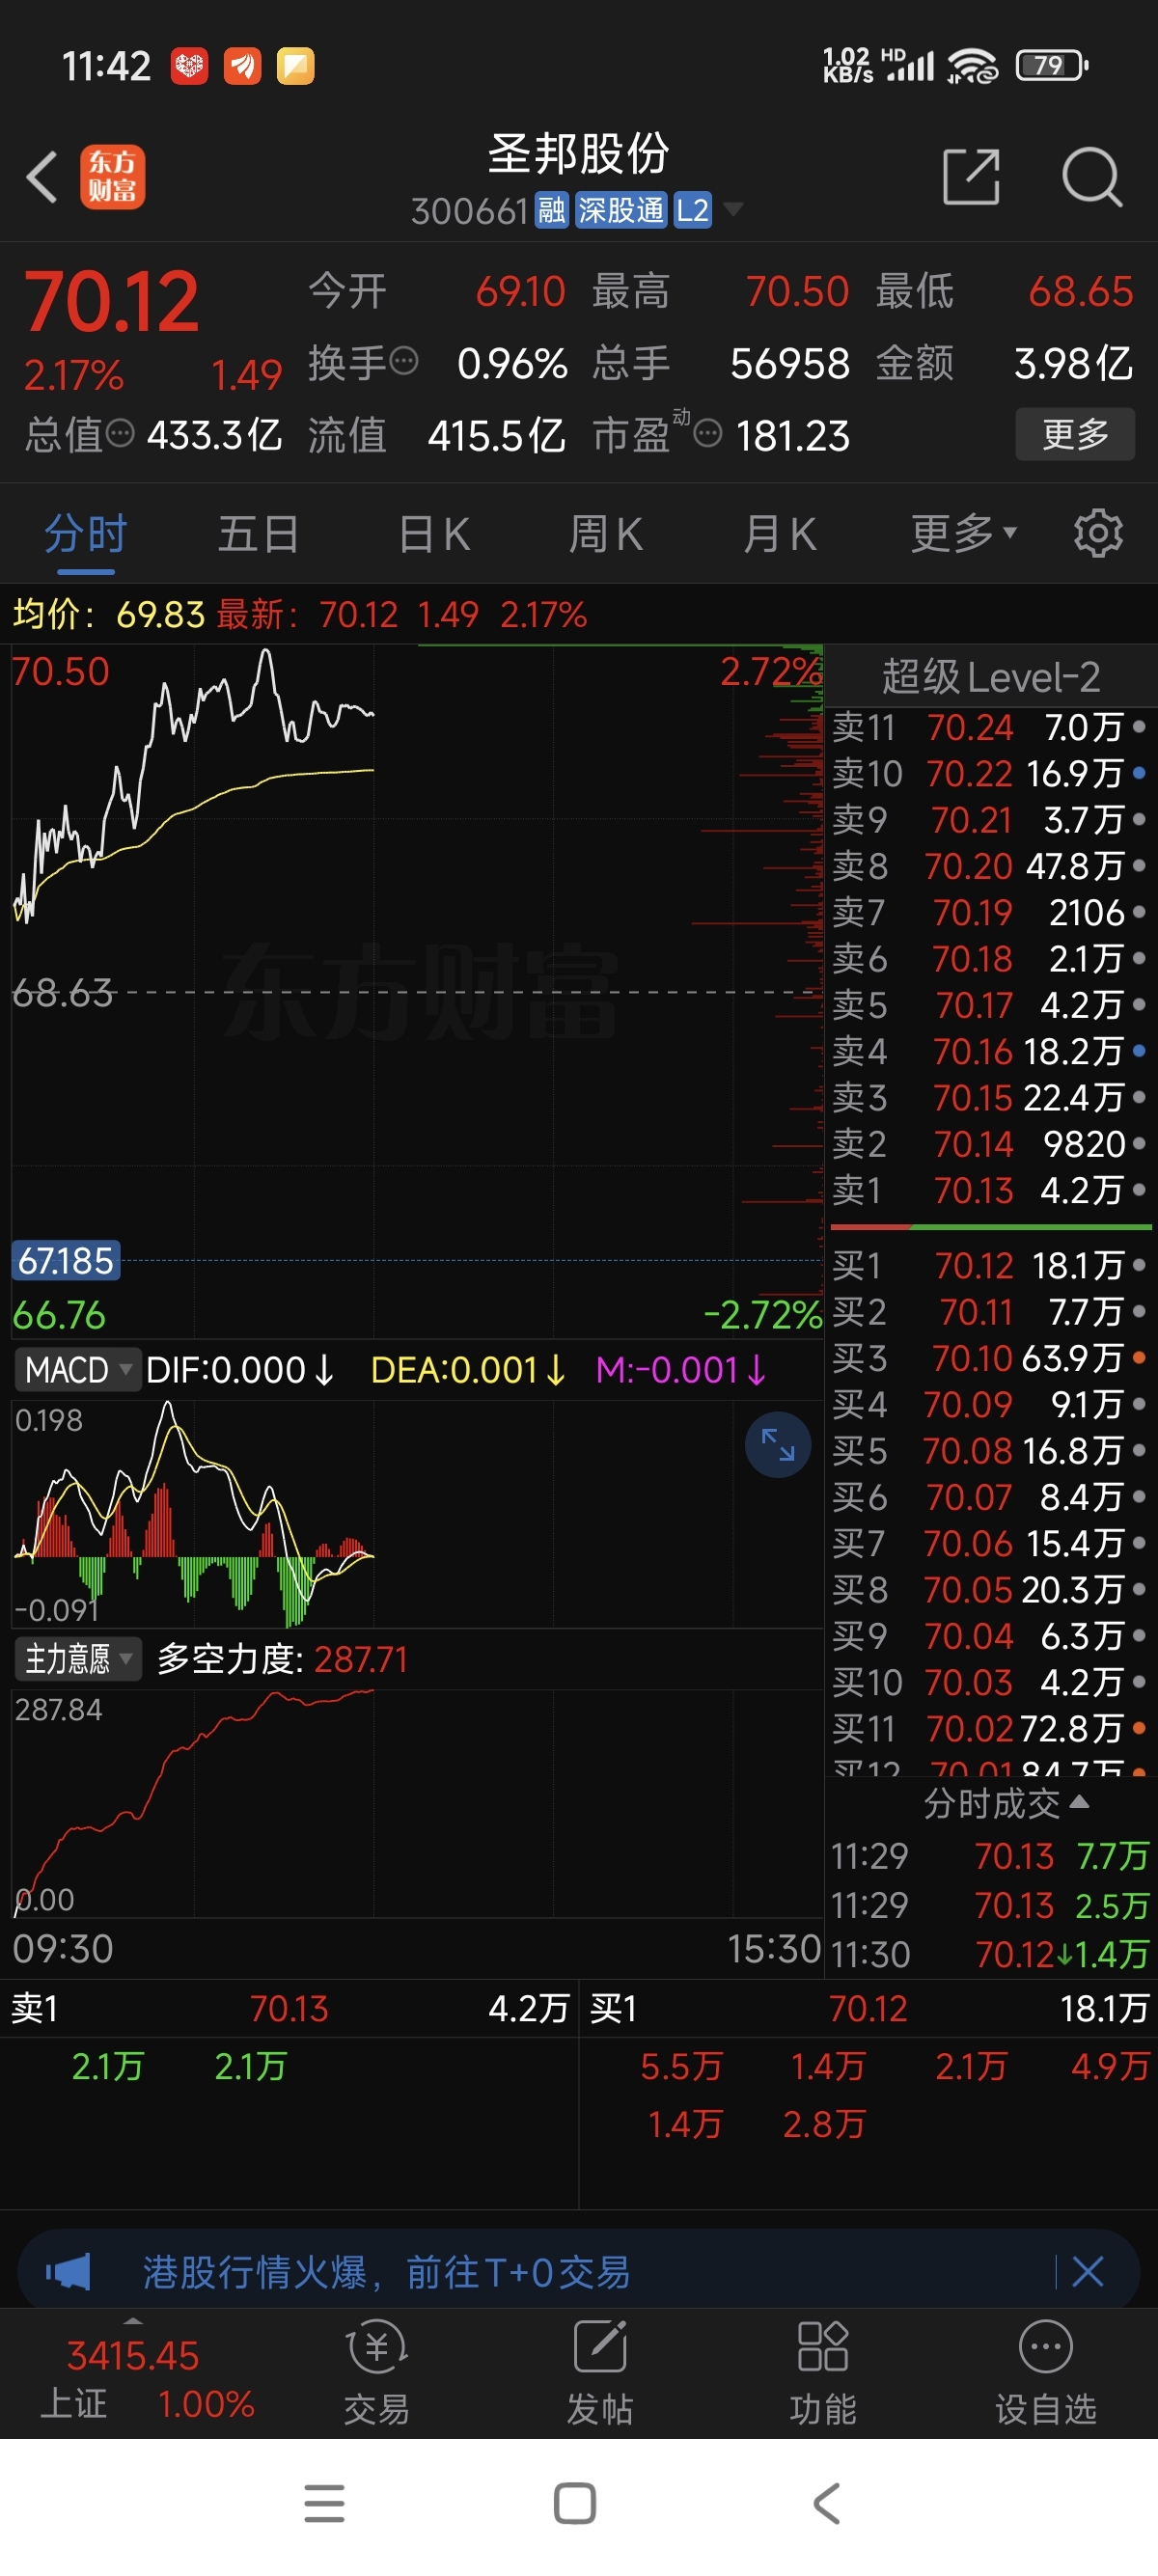The image size is (1158, 2576).
Task: Tap the 11:30 70.12 trade record
Action: (x=990, y=1953)
